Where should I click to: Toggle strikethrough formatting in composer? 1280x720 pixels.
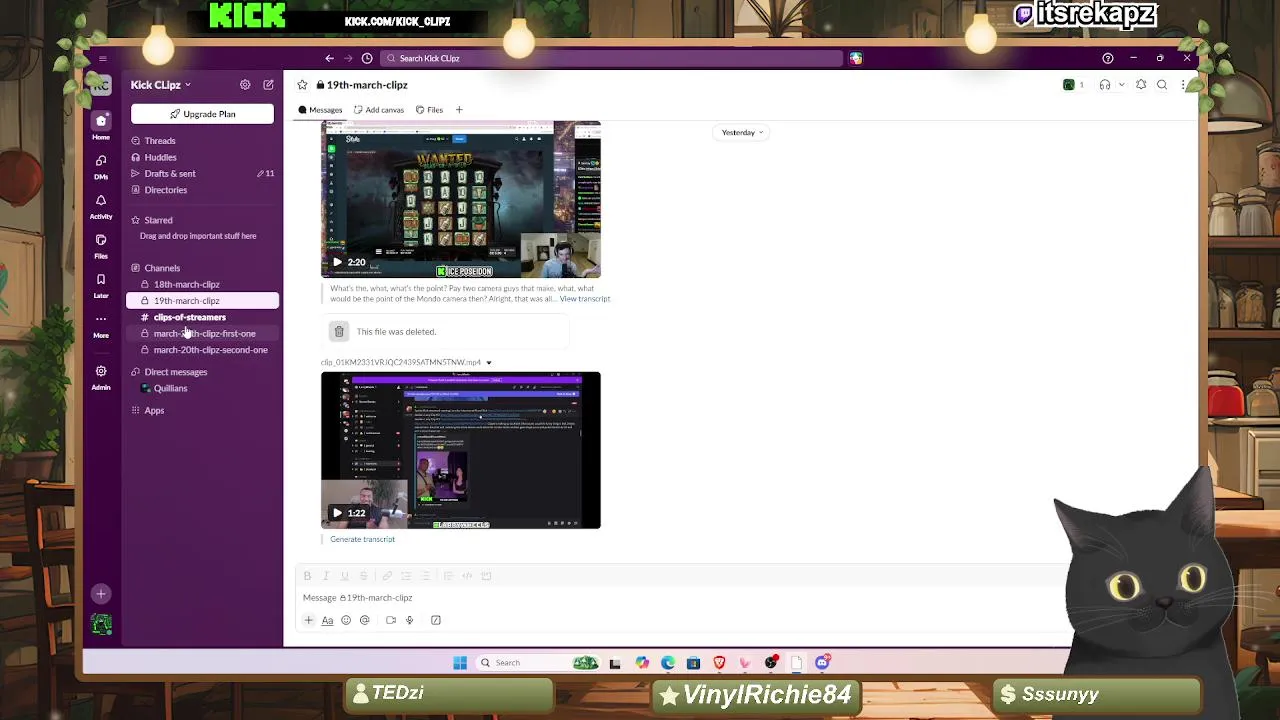click(363, 576)
